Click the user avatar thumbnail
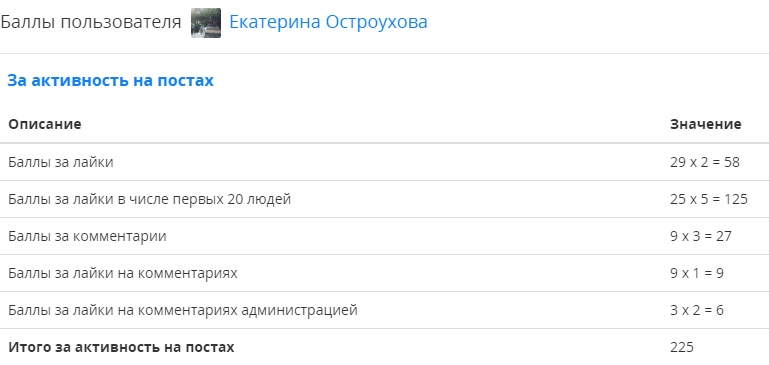The image size is (769, 365). (205, 23)
